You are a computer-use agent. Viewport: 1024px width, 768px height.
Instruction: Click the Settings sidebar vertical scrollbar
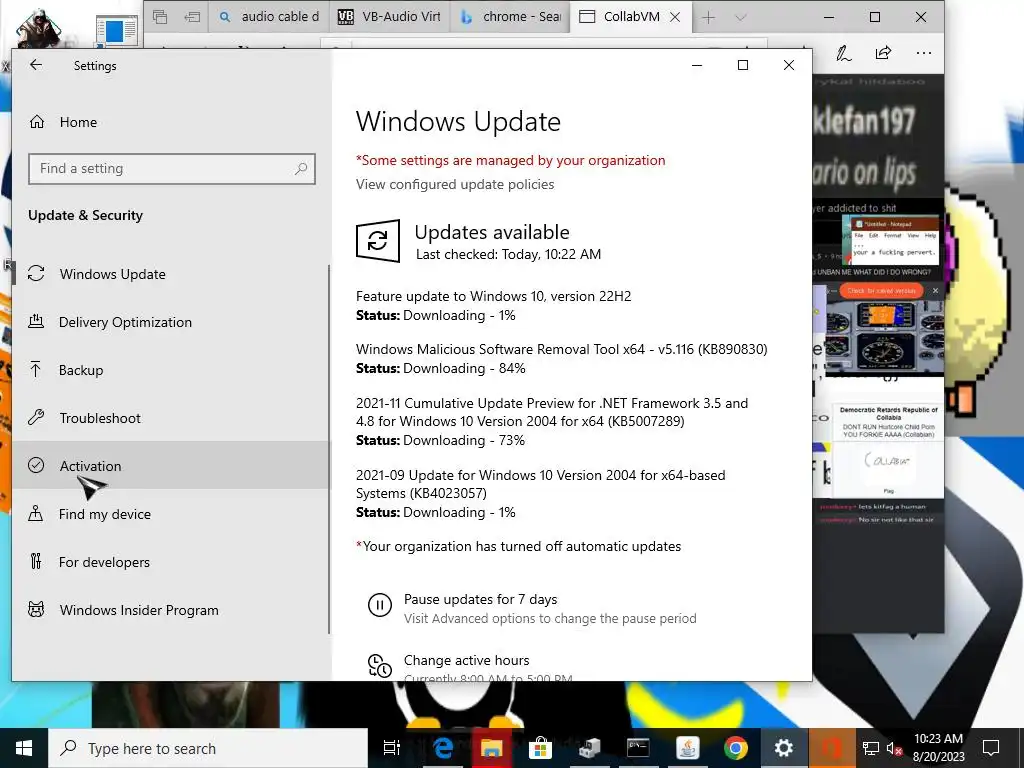point(328,448)
